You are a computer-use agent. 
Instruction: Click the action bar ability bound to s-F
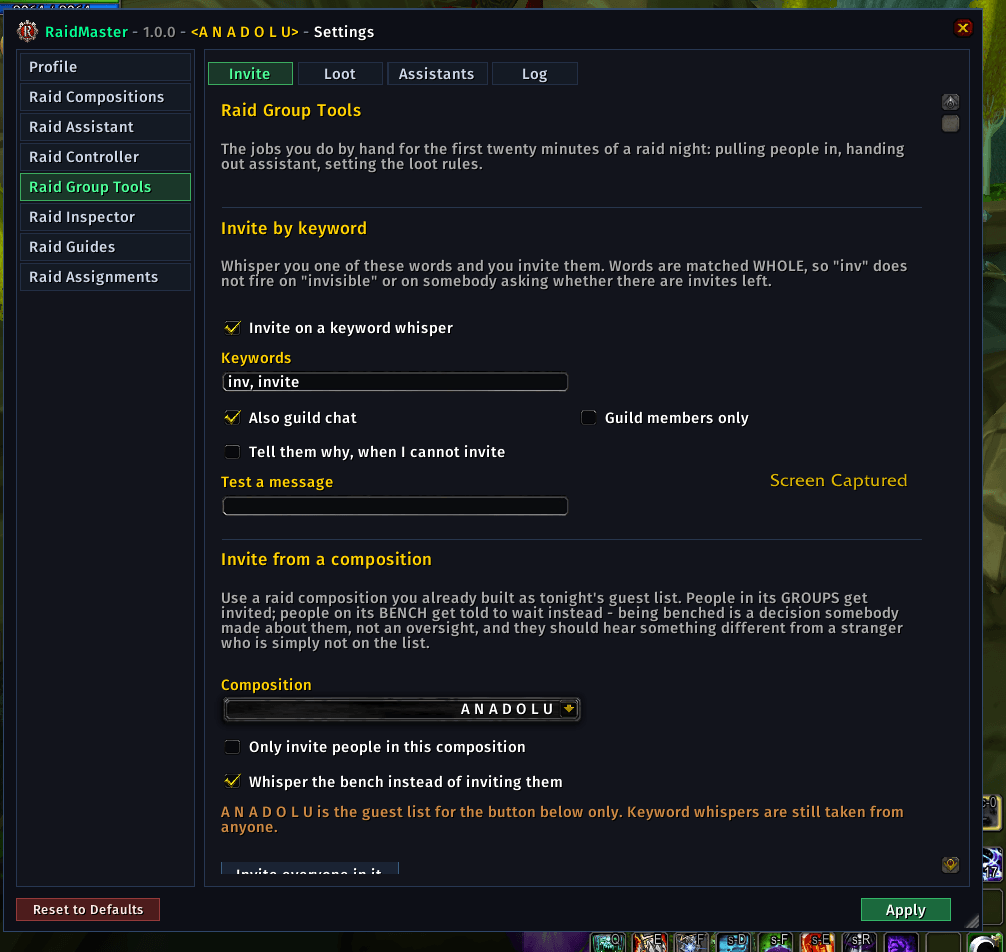(776, 942)
